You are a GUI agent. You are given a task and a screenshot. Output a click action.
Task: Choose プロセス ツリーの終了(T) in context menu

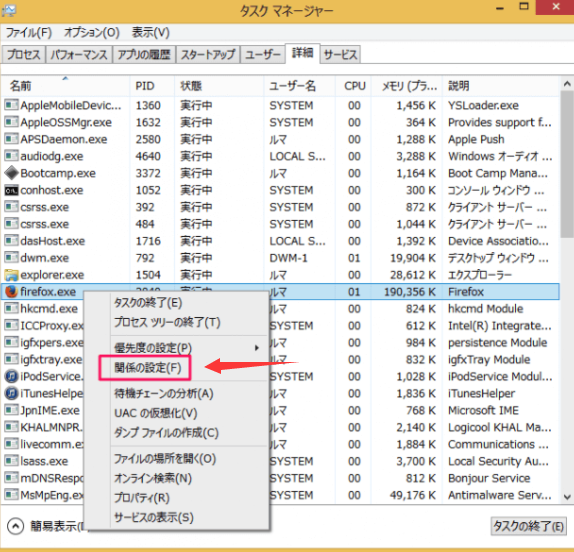coord(189,322)
